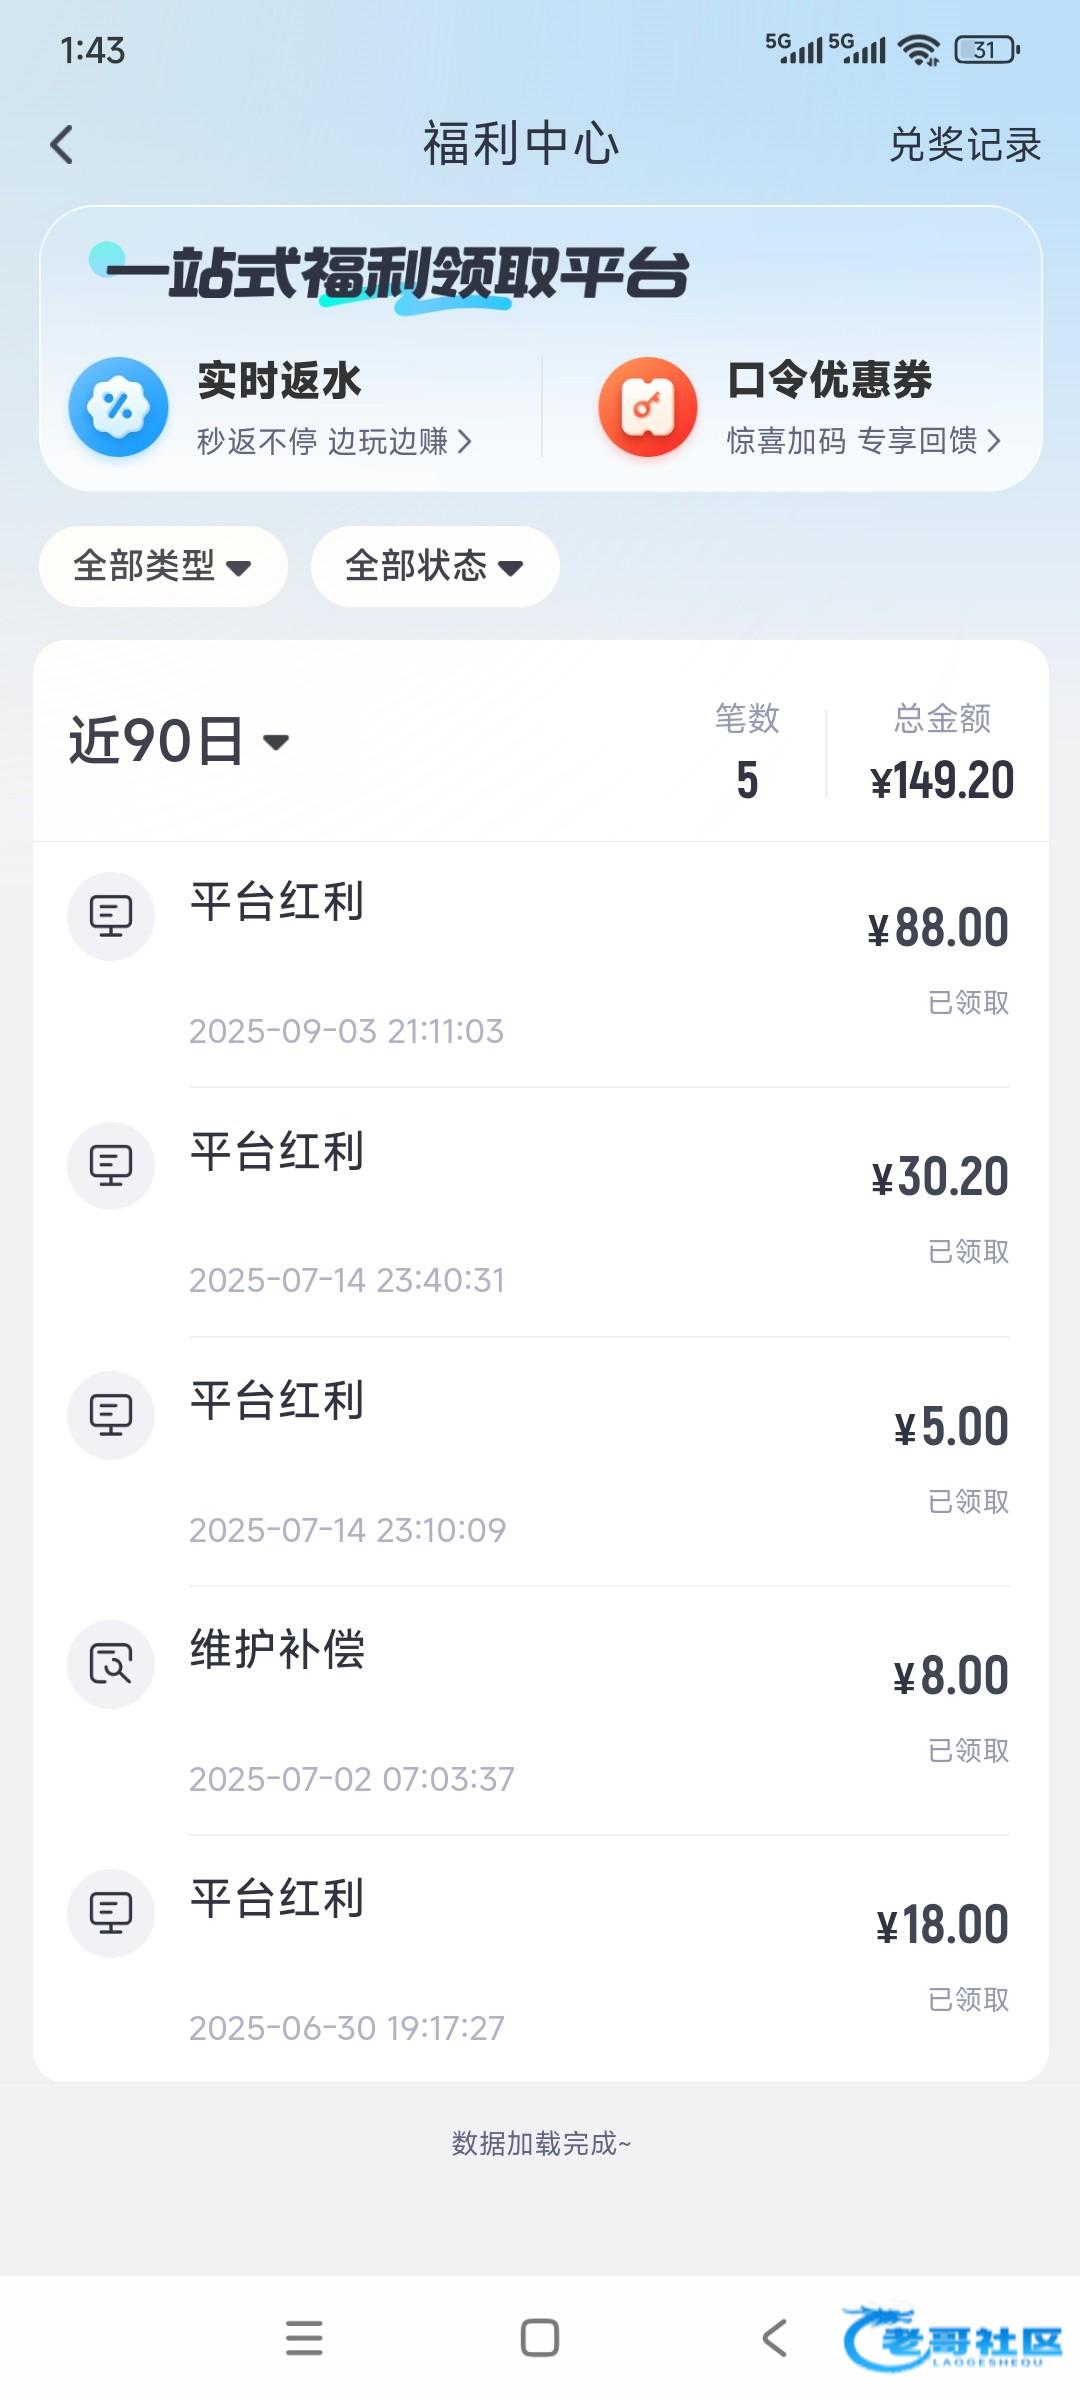Open 惊喜加码 专享回馈 link
This screenshot has height=2400, width=1080.
click(863, 441)
